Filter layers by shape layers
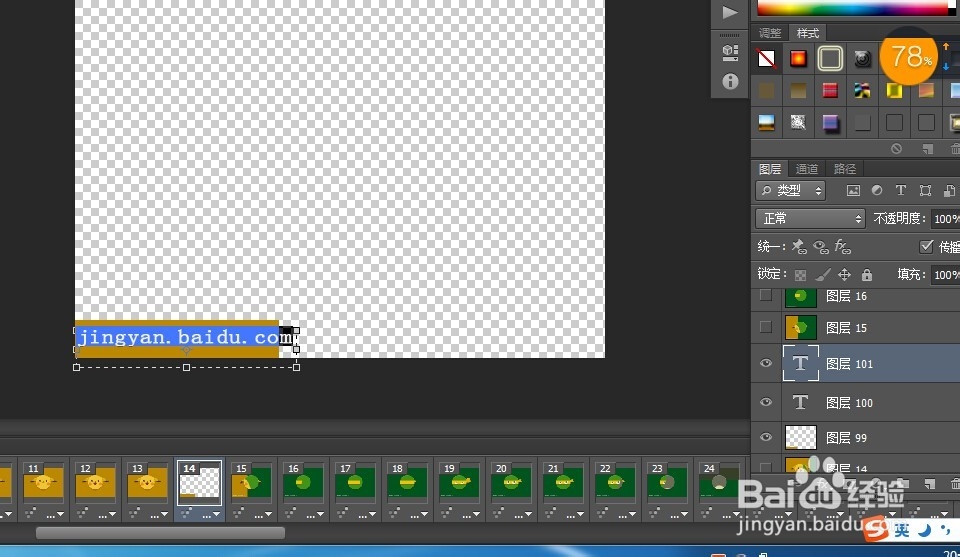The width and height of the screenshot is (960, 557). (x=925, y=191)
